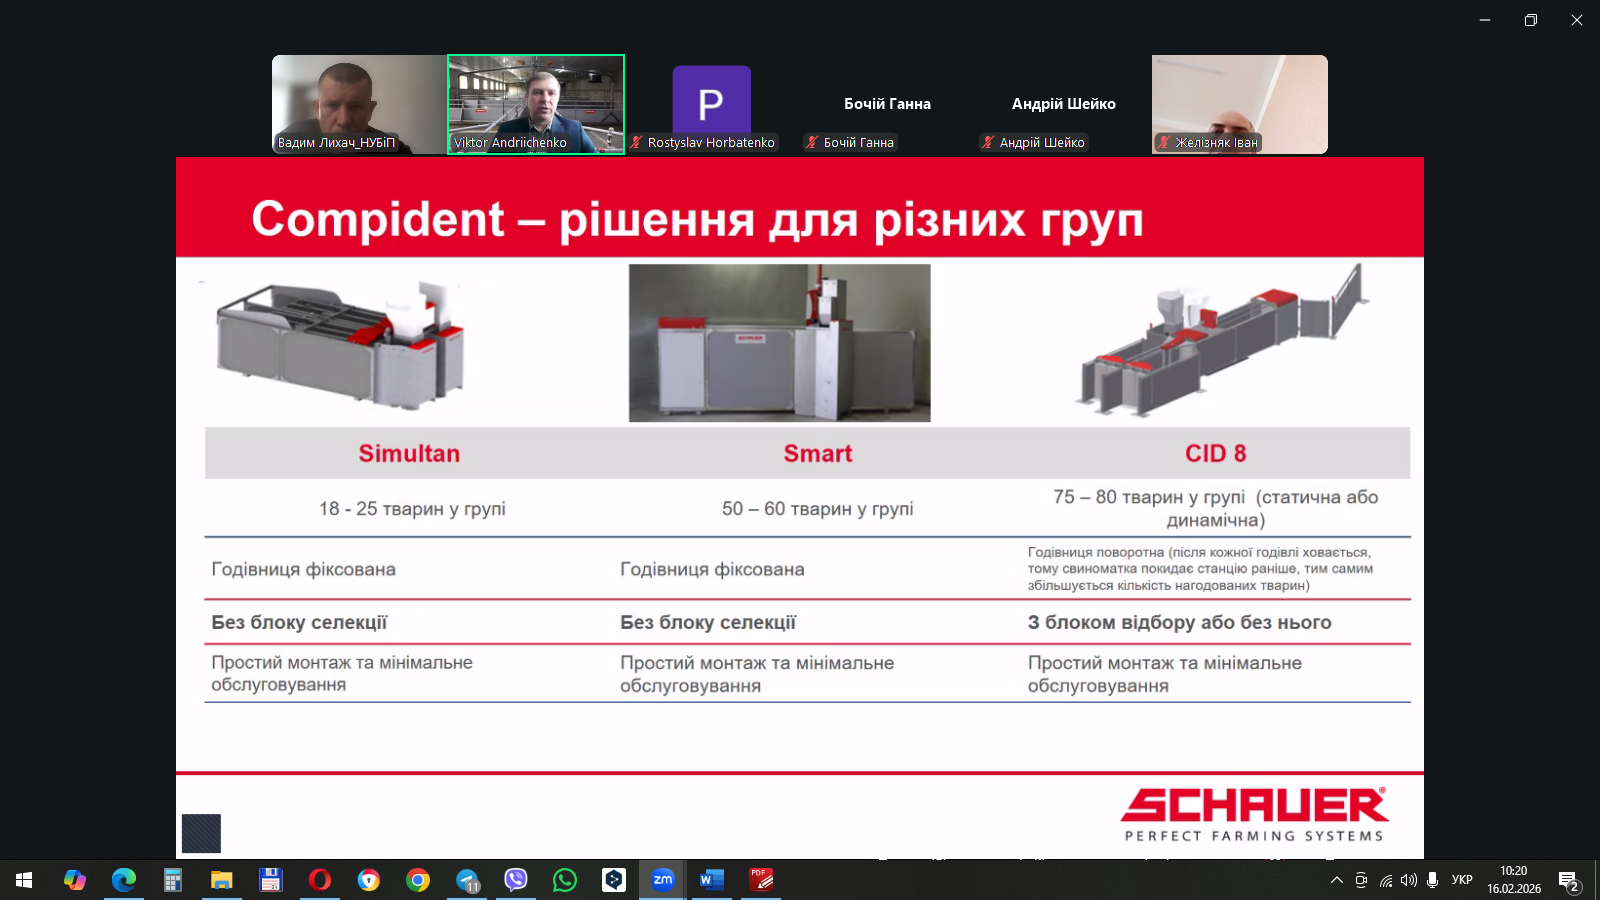Click 'Без блоку селекції' in the Simultan column

pos(299,622)
